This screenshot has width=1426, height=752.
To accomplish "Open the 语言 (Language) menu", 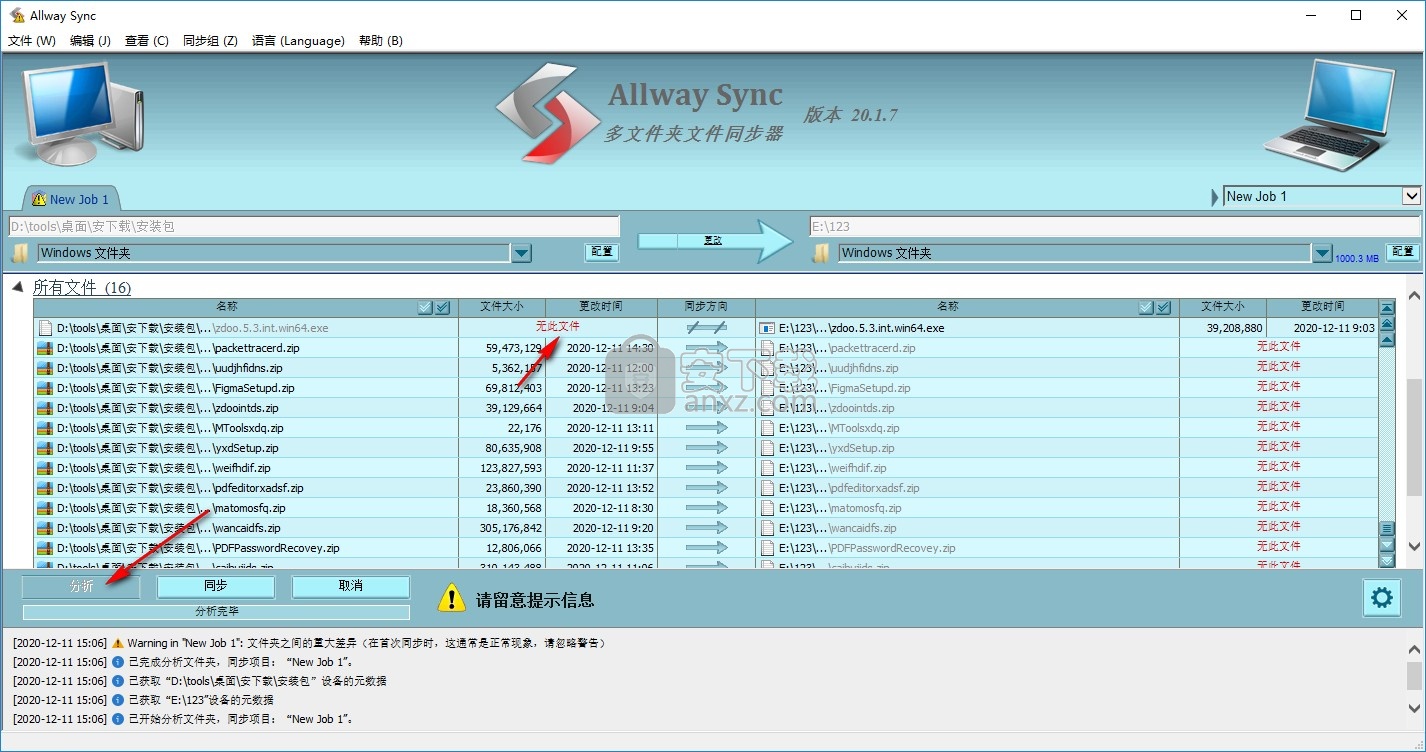I will (298, 41).
